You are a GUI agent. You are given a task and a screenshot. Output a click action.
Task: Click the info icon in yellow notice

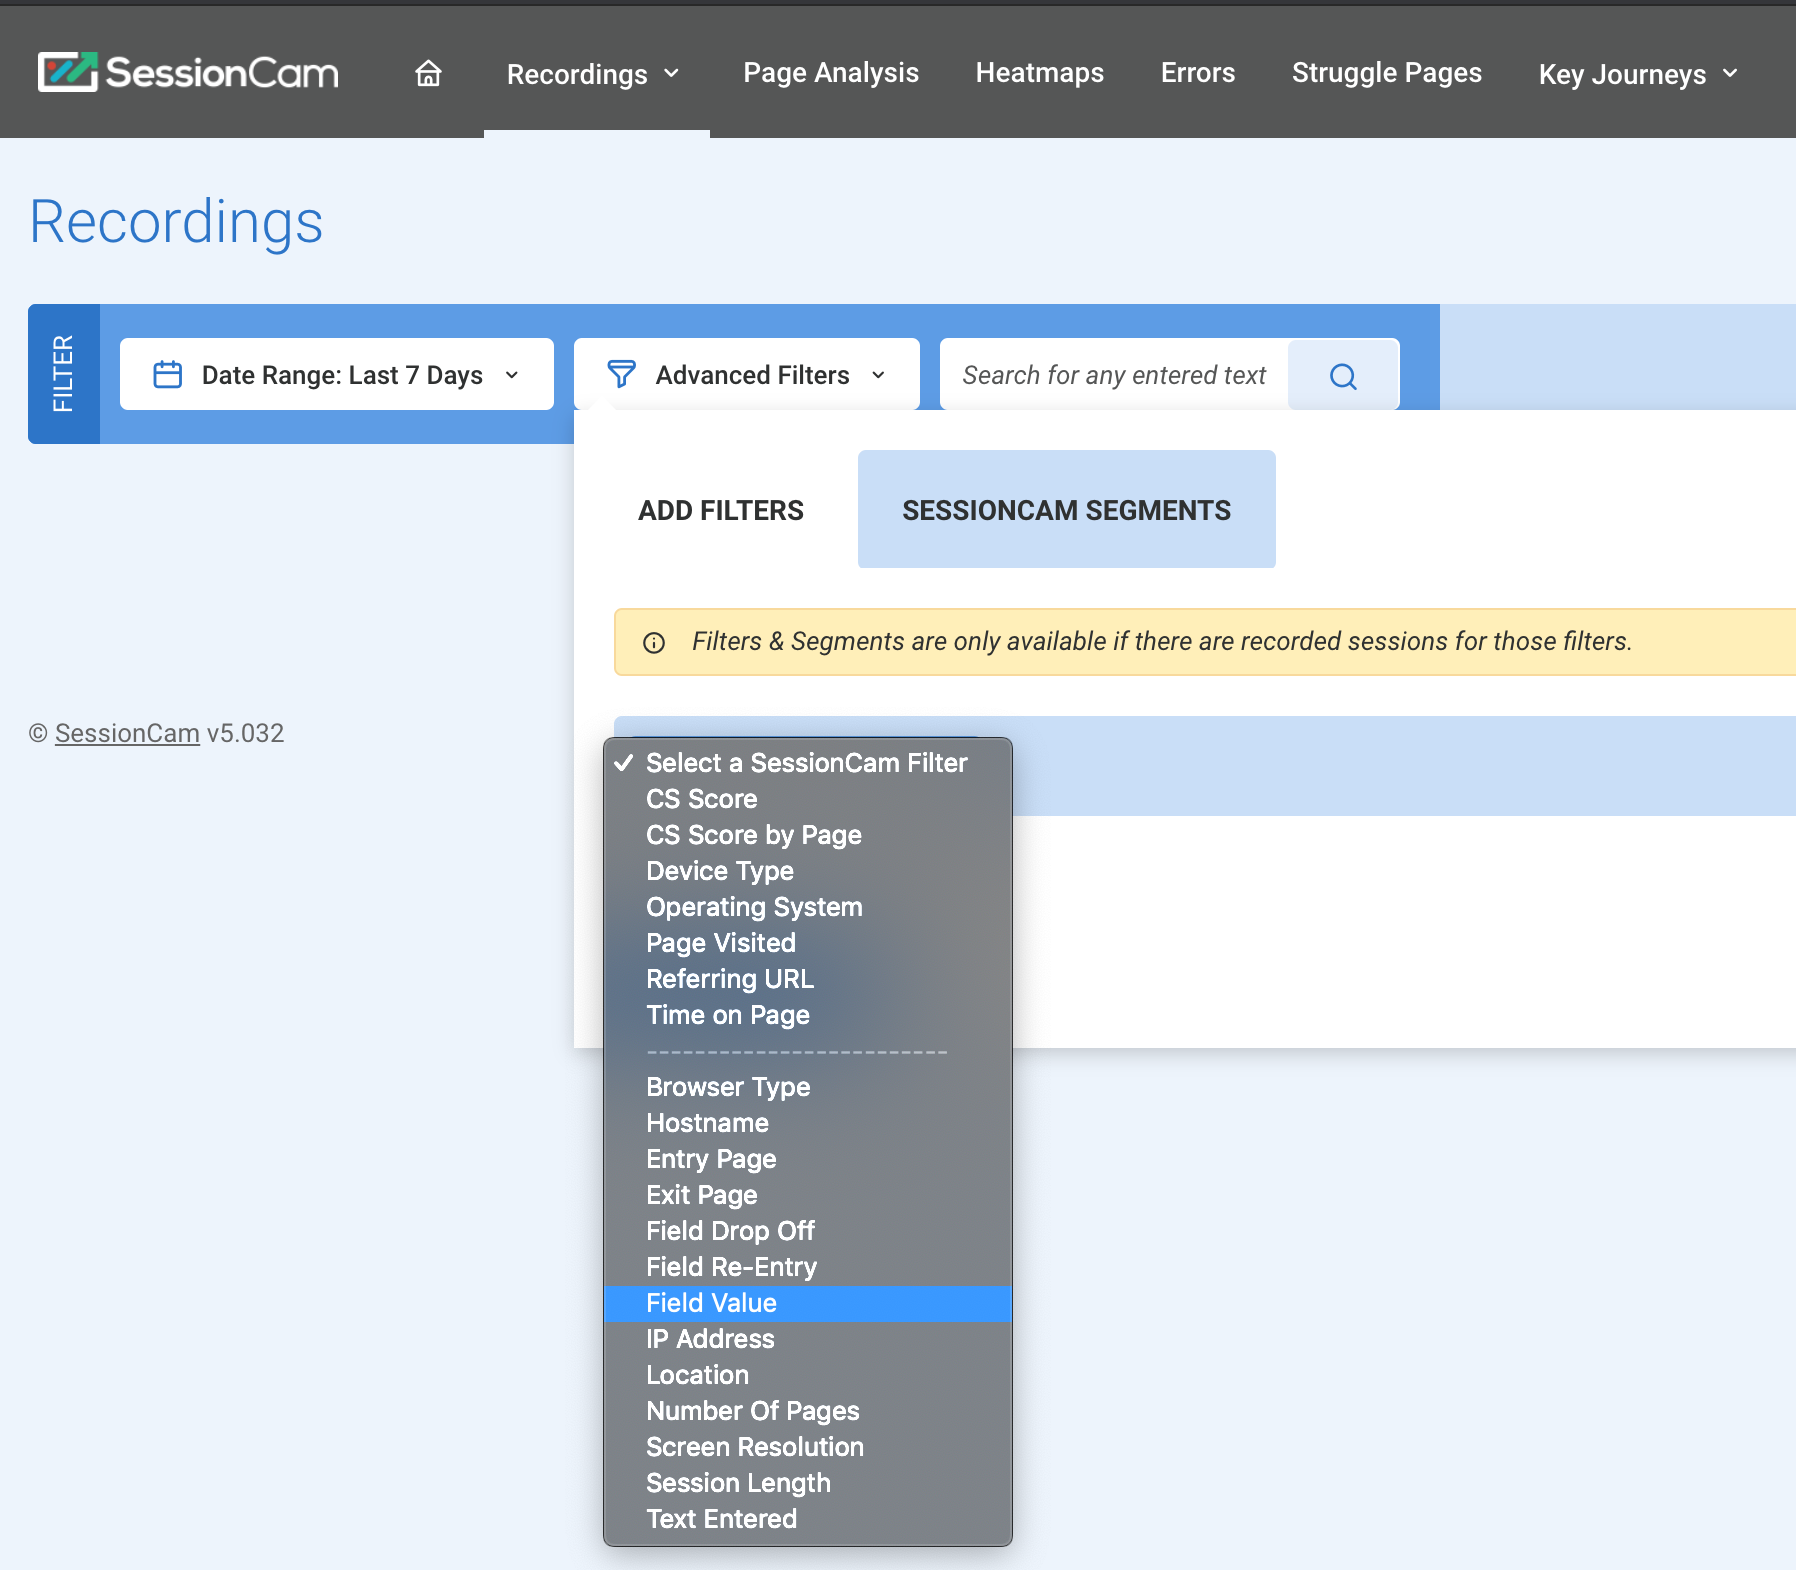click(x=654, y=643)
